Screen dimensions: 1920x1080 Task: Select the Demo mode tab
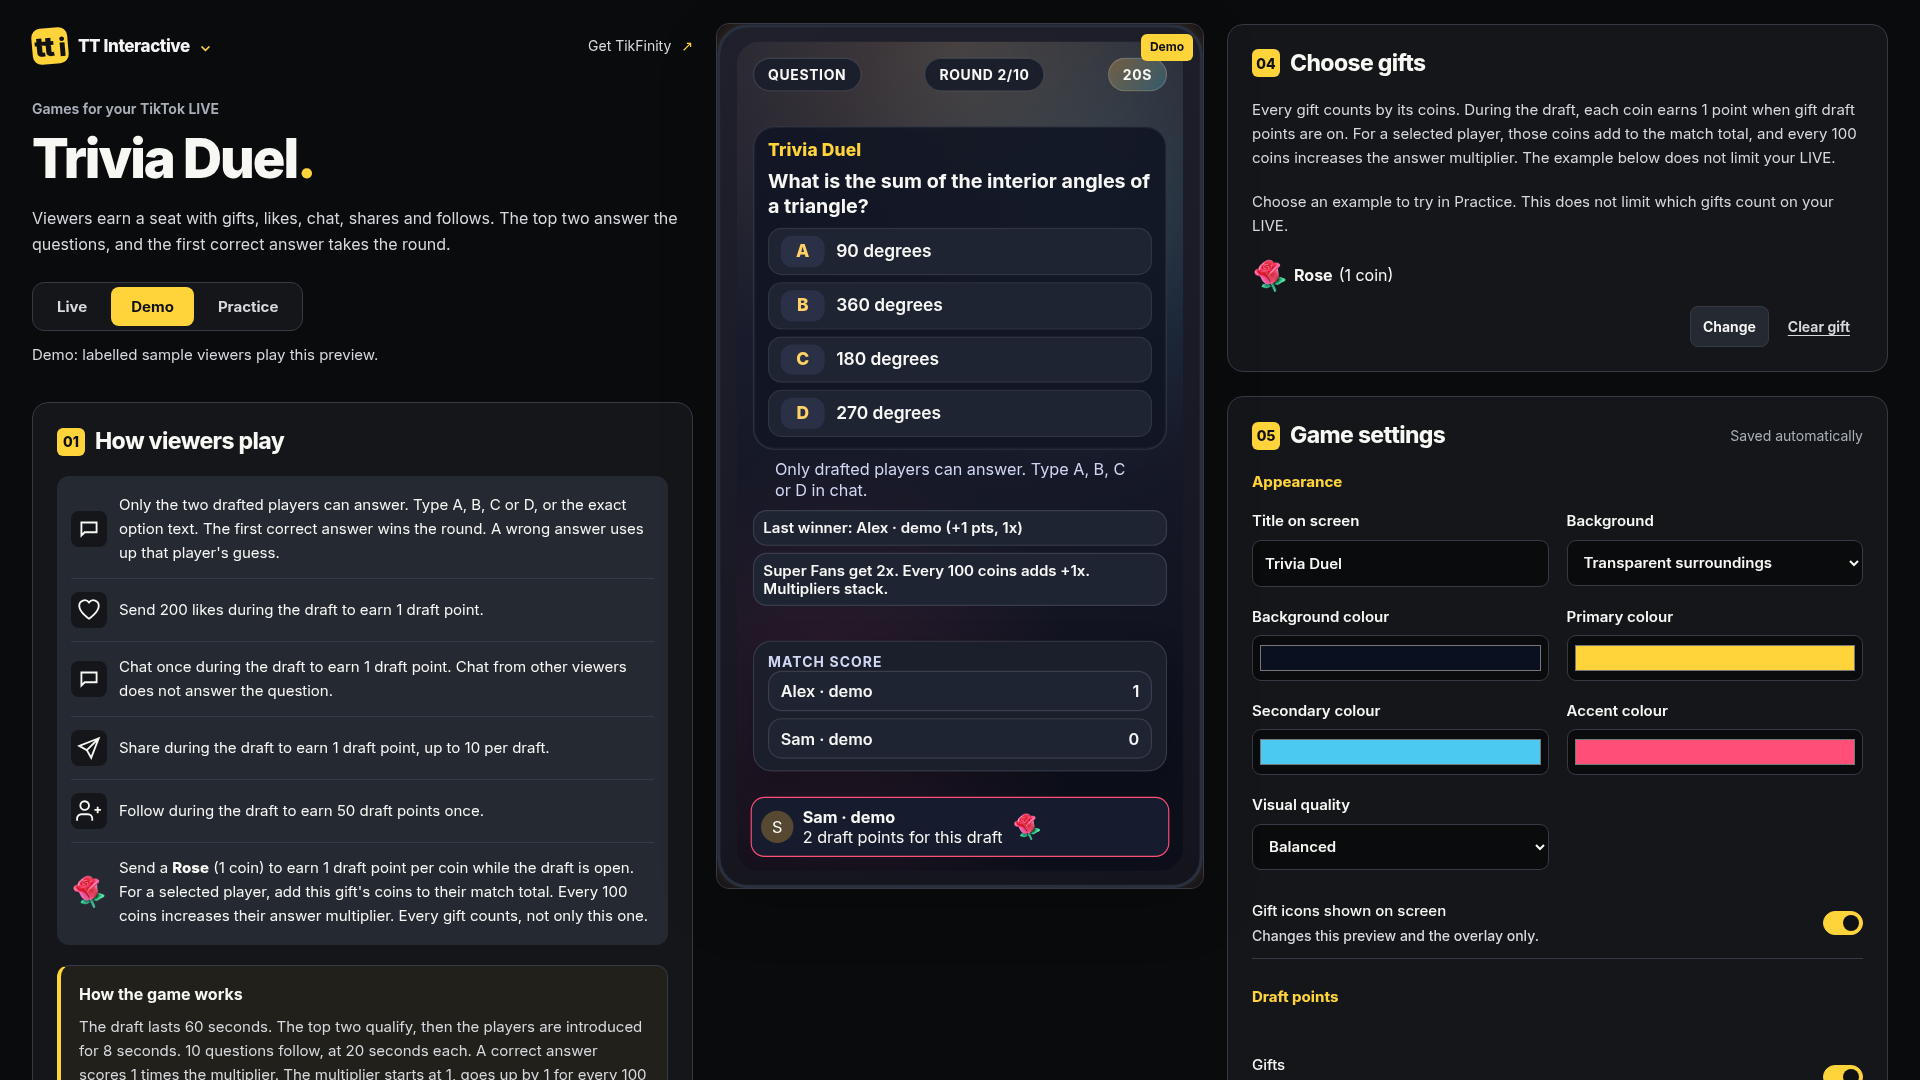[152, 307]
